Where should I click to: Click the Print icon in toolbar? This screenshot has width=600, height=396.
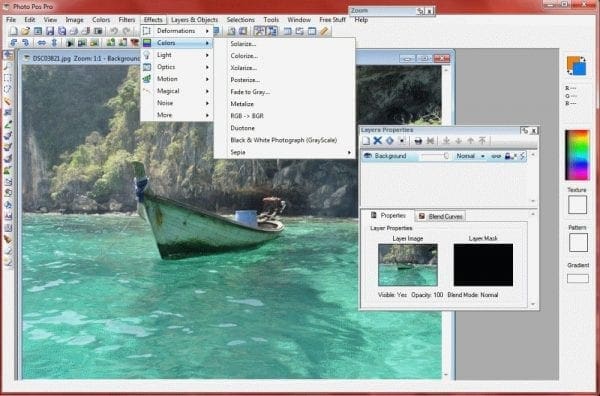pos(74,31)
